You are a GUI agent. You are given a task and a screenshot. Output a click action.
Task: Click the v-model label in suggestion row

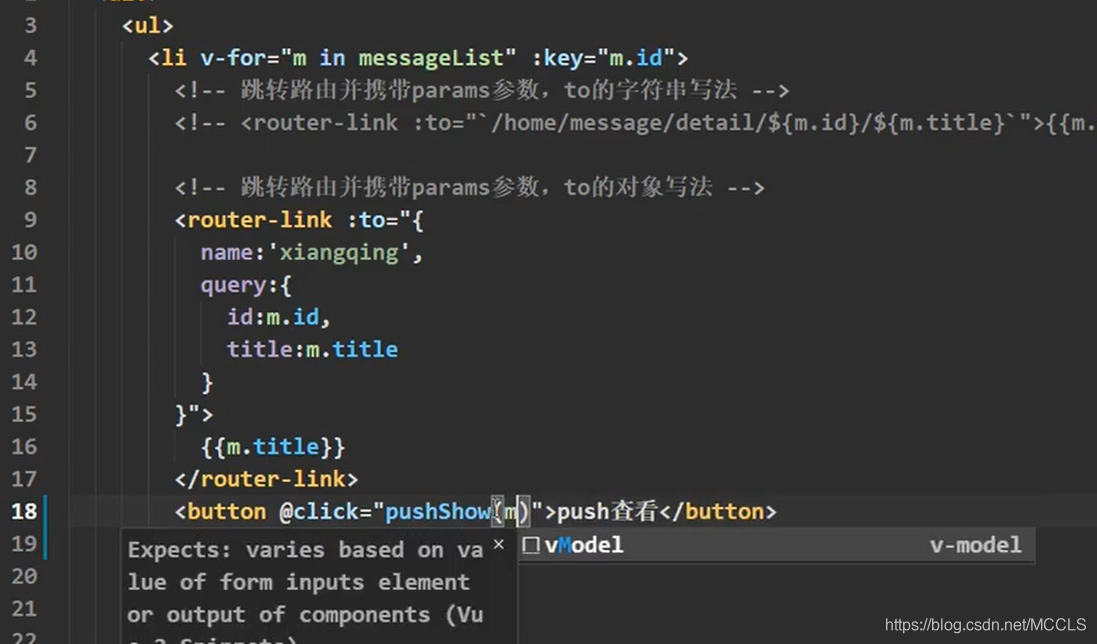coord(975,545)
